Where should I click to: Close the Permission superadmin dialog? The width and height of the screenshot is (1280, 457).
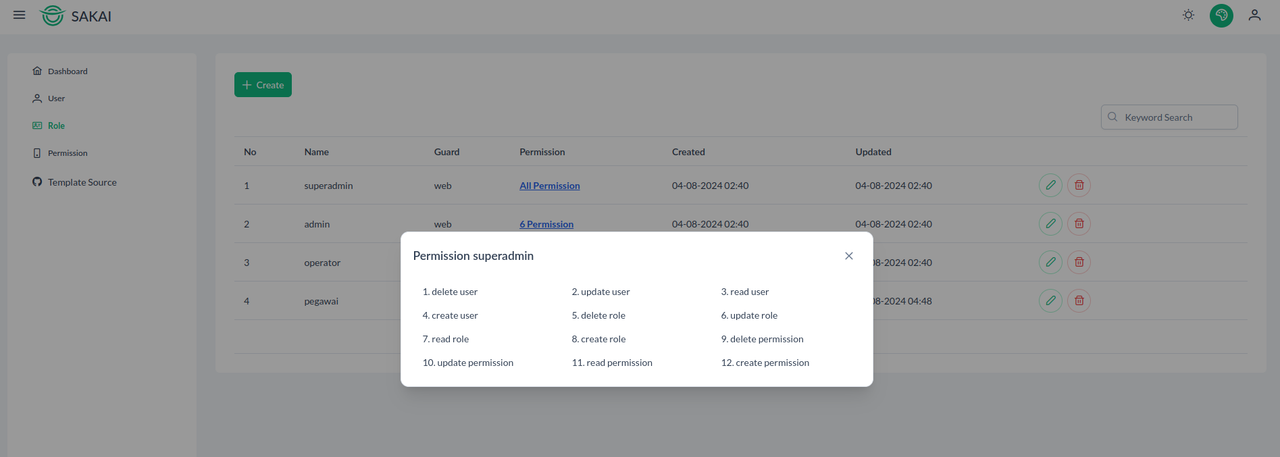(849, 256)
